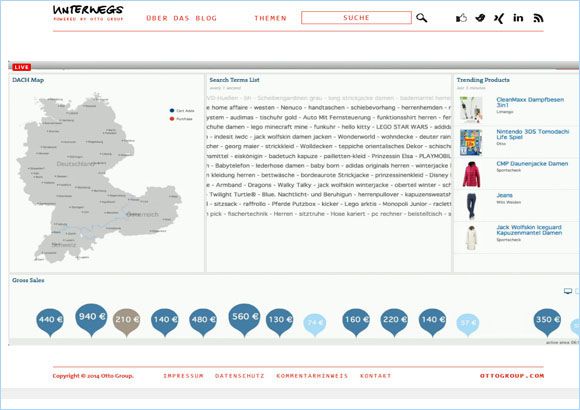Click the blue Cart Adds legend dot

[172, 110]
